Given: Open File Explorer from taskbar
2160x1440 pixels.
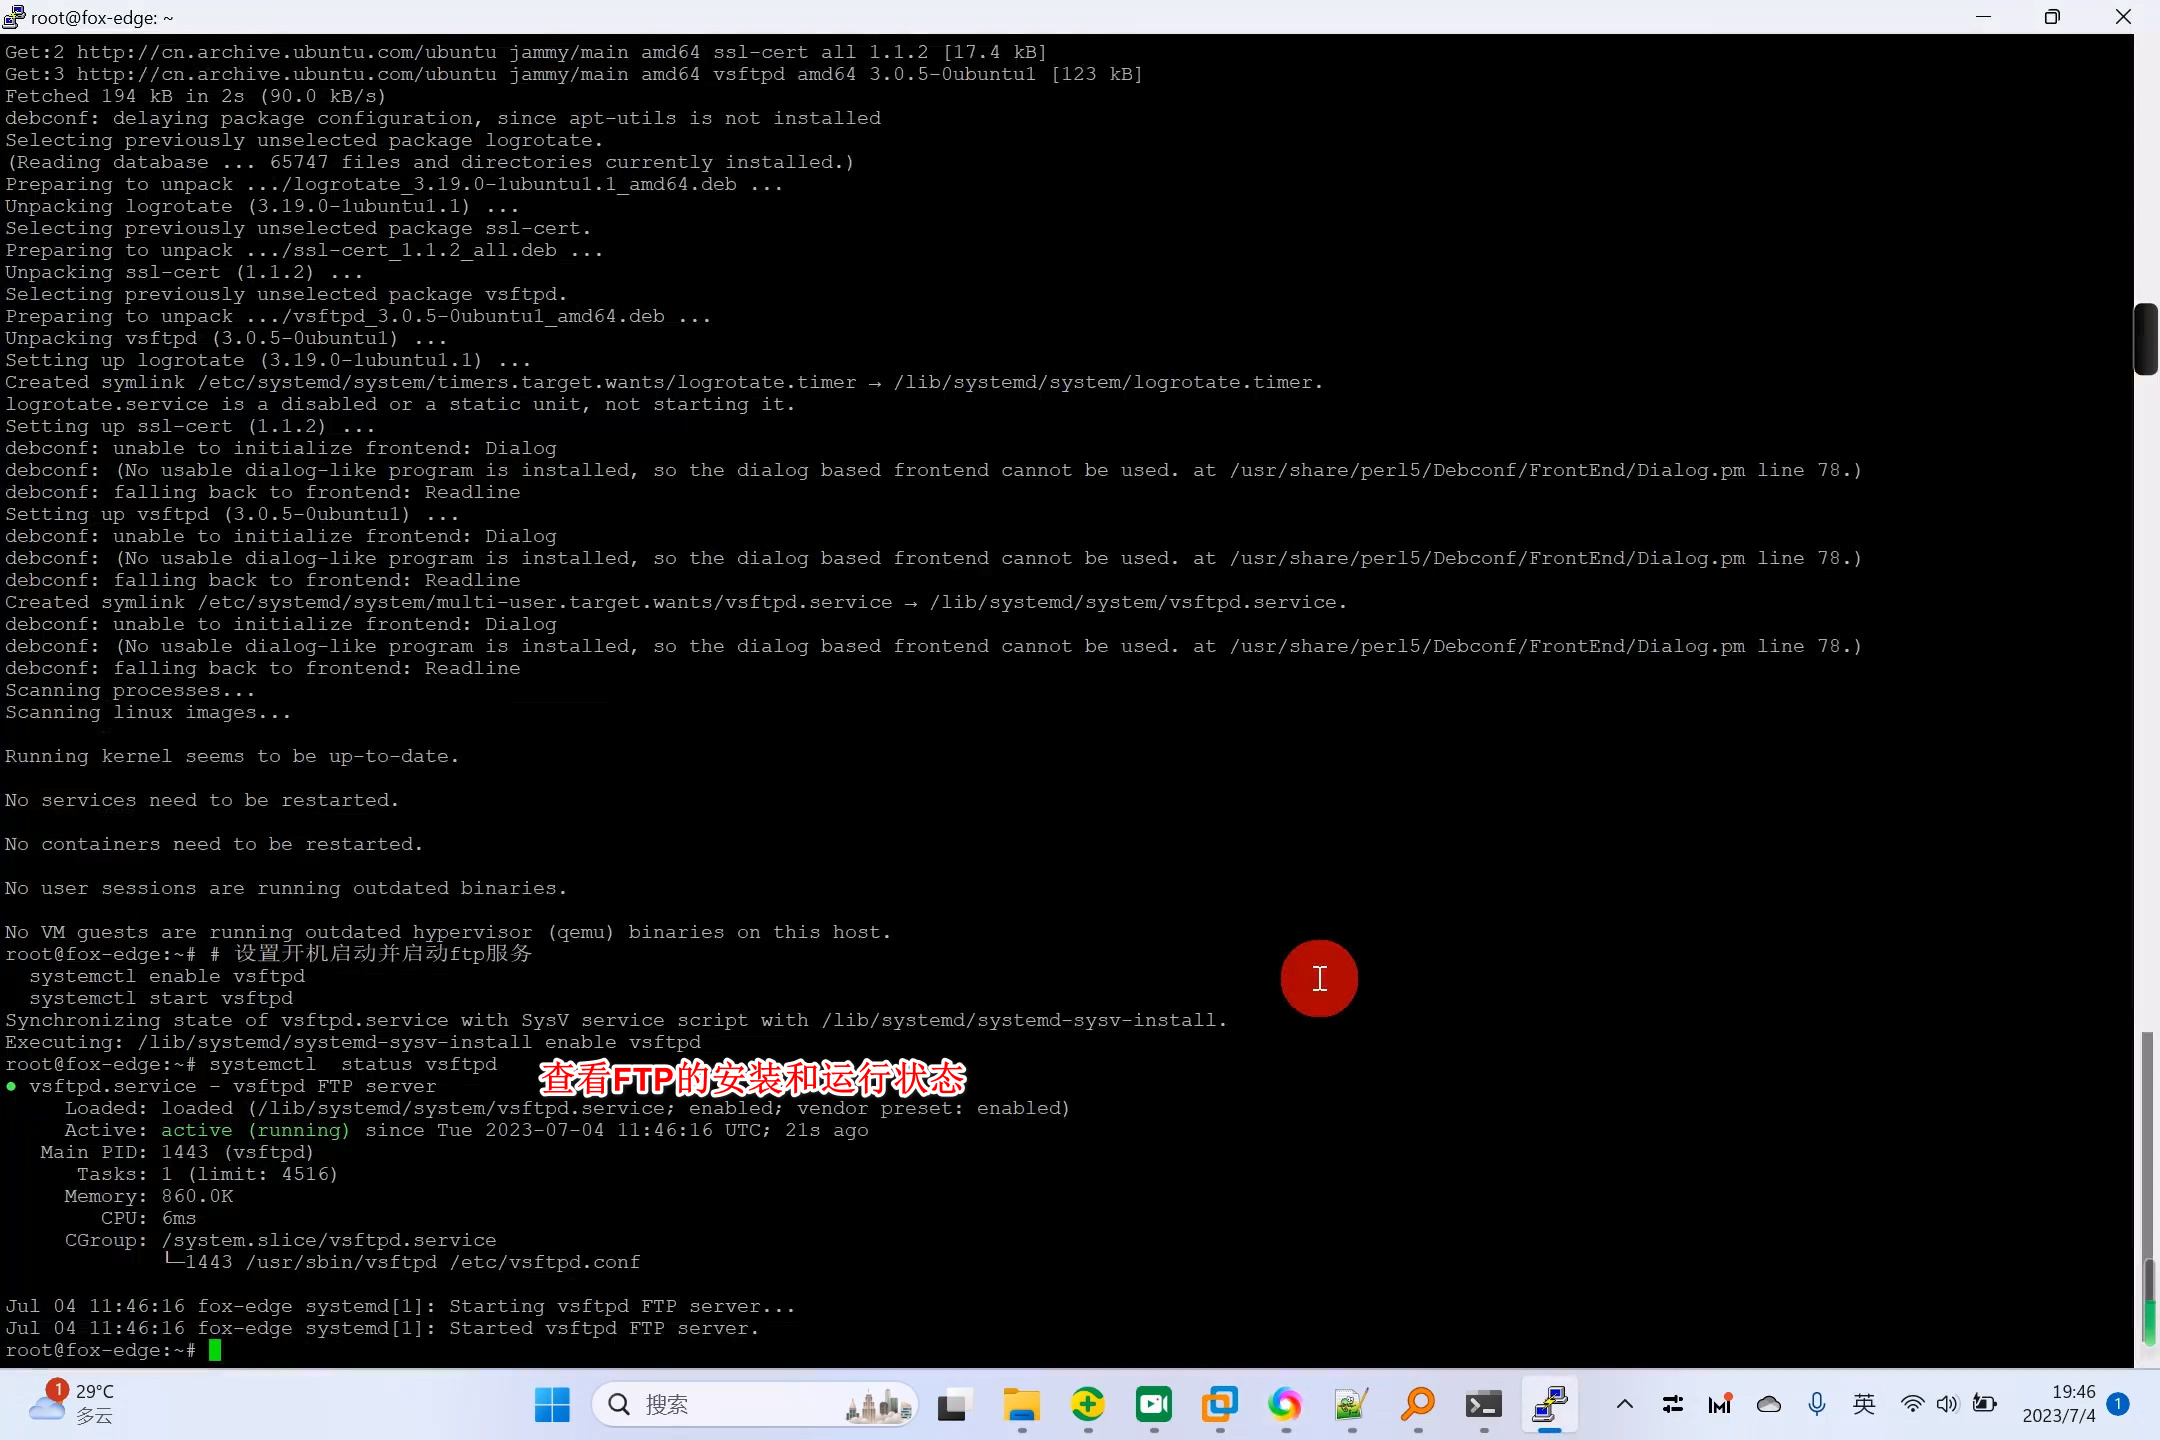Looking at the screenshot, I should (x=1021, y=1405).
